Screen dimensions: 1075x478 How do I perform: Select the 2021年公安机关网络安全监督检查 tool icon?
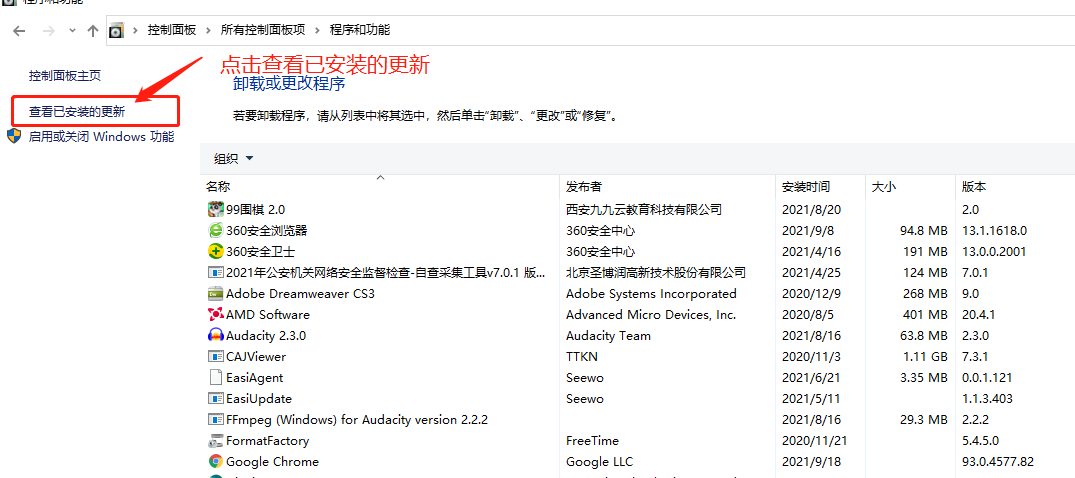[x=216, y=272]
